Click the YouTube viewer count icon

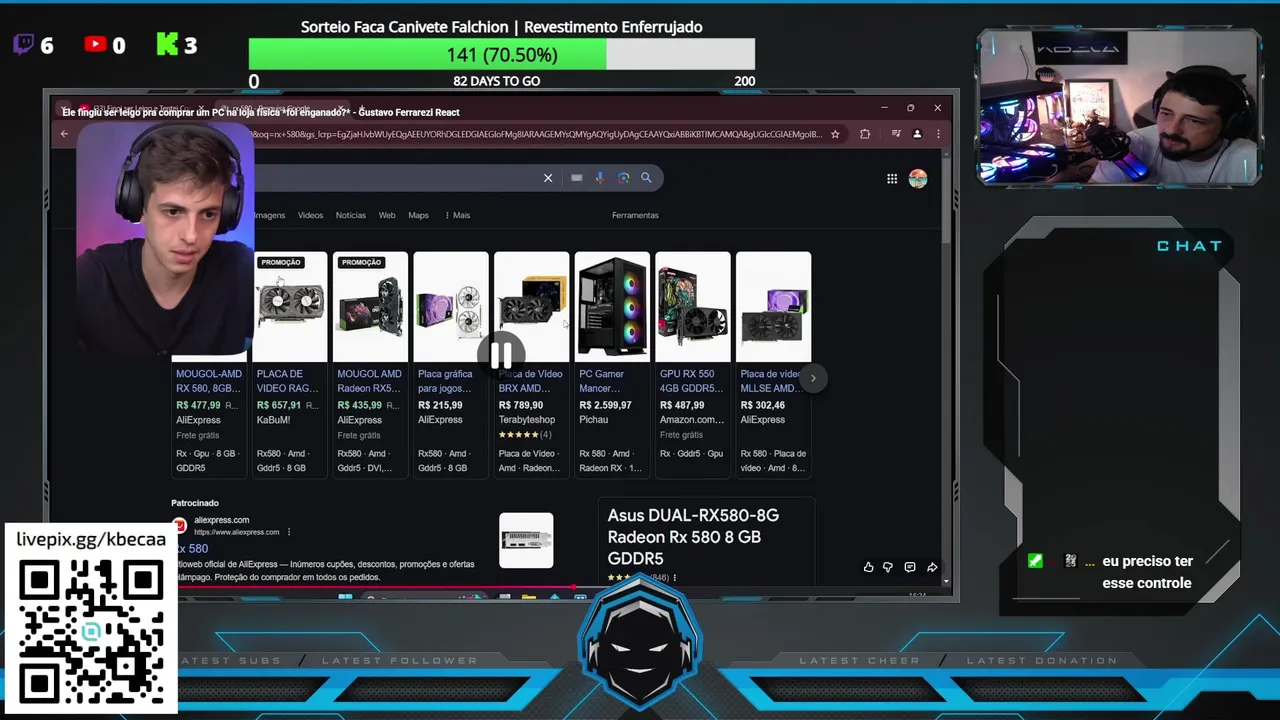click(95, 44)
